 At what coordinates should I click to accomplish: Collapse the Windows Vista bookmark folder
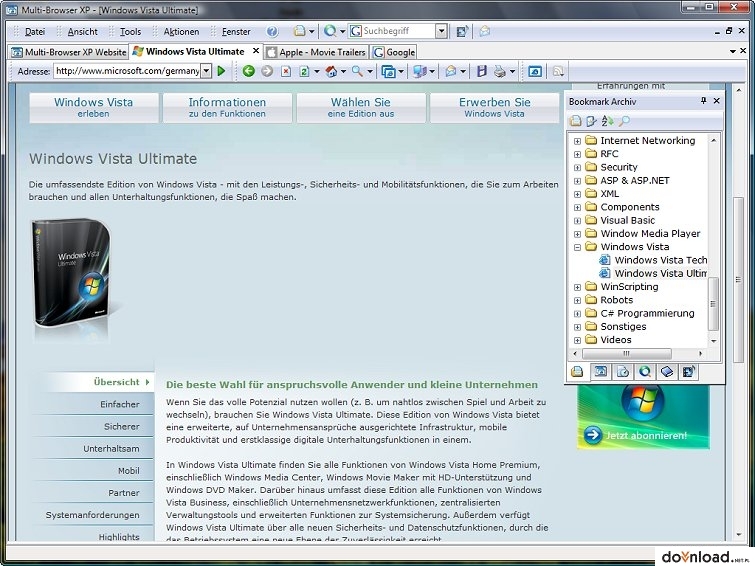coord(577,247)
